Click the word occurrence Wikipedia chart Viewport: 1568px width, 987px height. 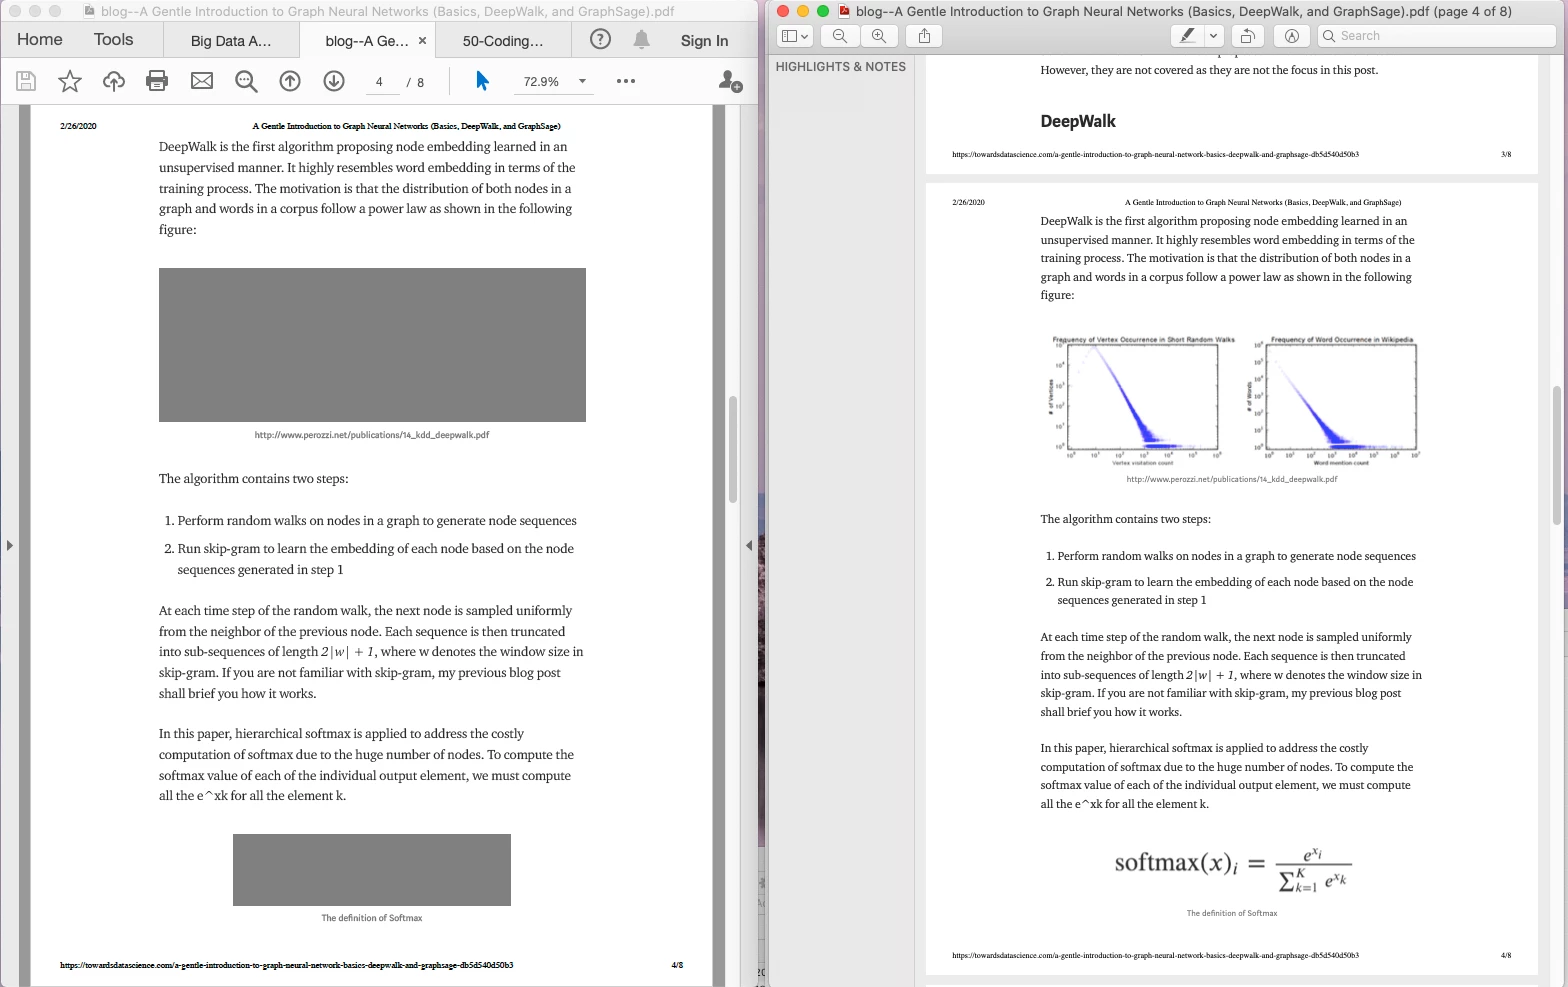[1334, 400]
